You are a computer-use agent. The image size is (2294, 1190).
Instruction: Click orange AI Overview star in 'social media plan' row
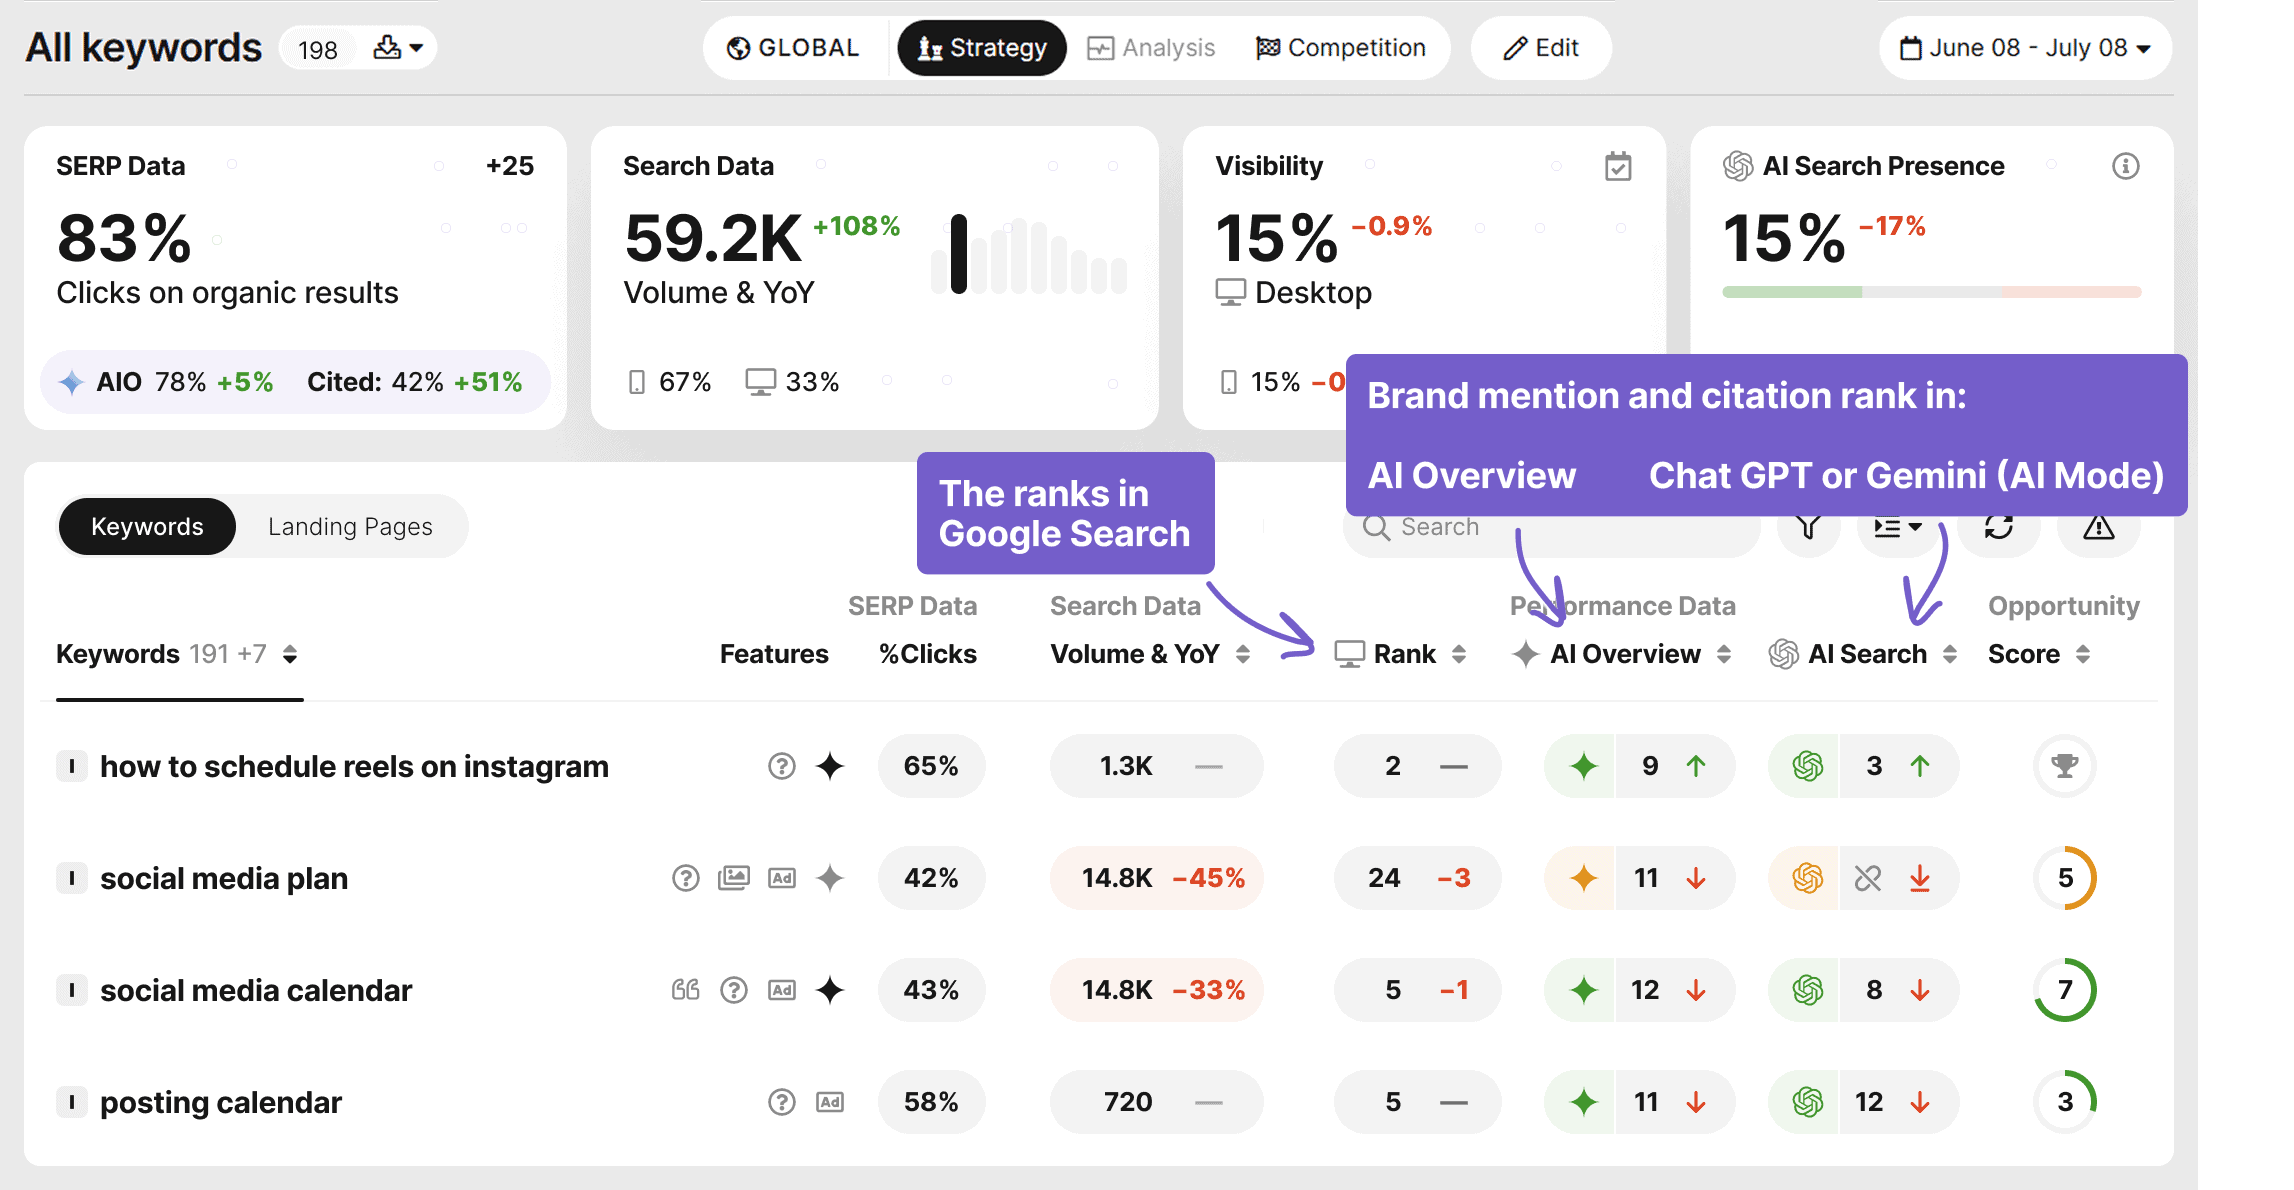[x=1583, y=879]
